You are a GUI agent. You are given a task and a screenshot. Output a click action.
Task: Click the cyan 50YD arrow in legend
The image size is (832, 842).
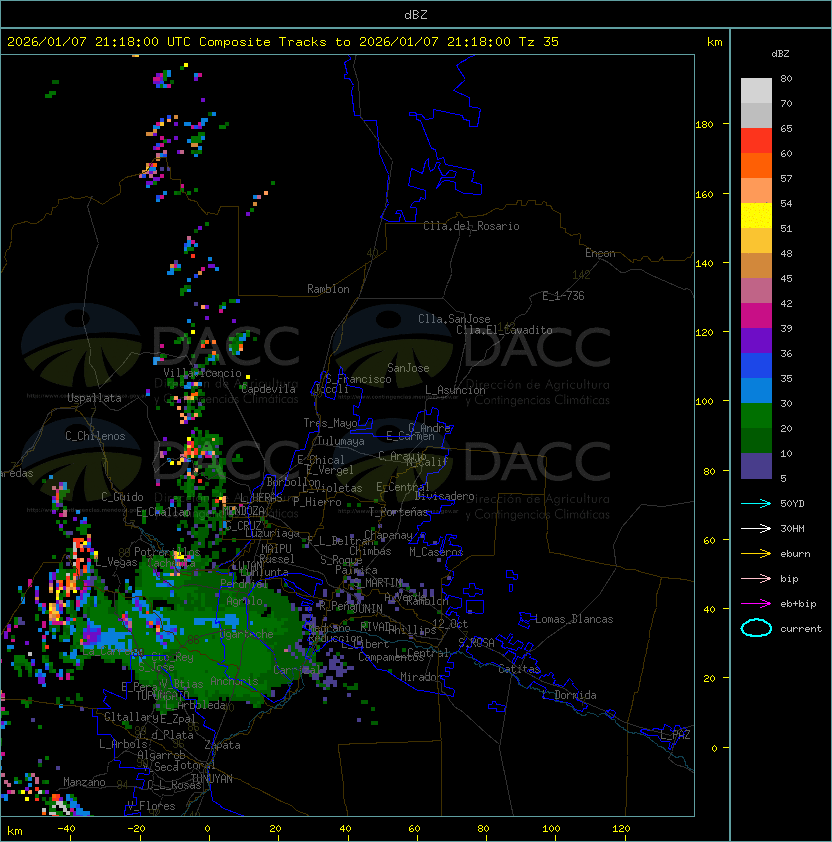(756, 504)
